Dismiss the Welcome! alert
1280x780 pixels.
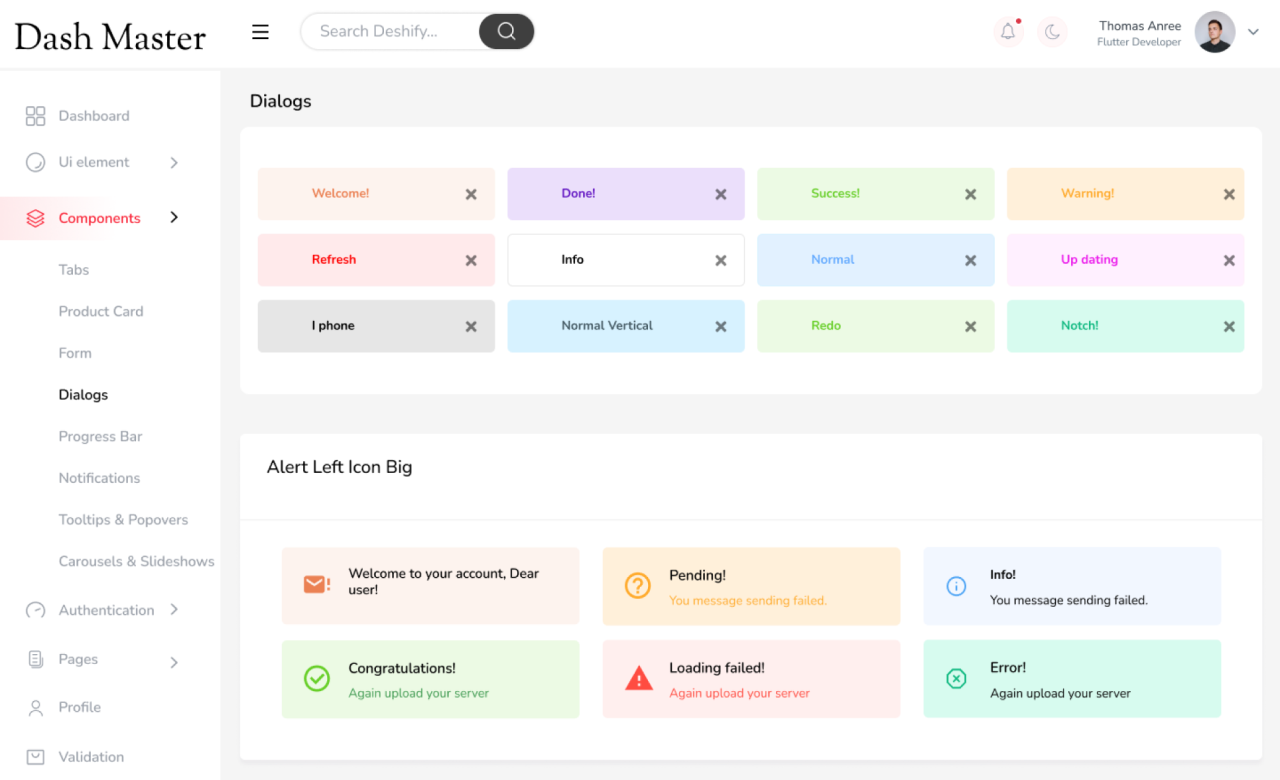pos(471,193)
